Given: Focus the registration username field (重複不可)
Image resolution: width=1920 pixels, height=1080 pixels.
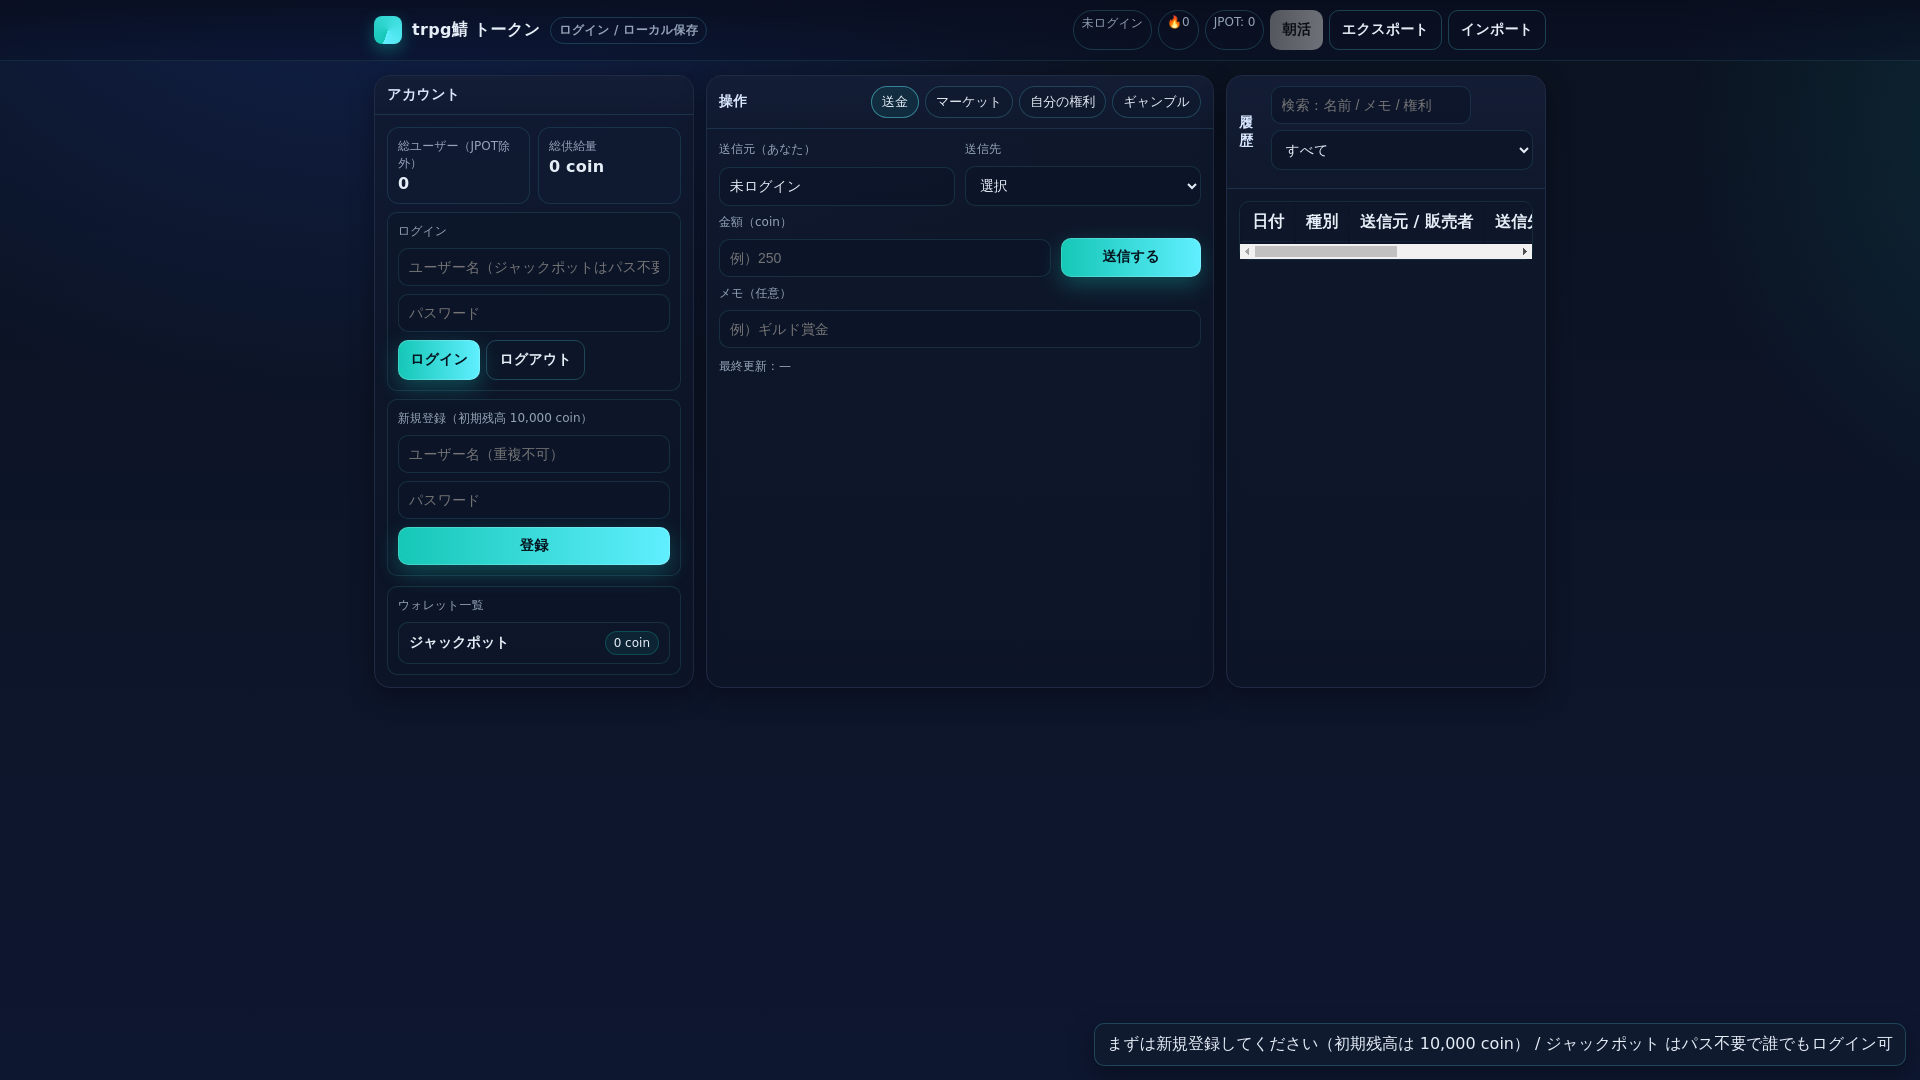Looking at the screenshot, I should click(x=534, y=454).
